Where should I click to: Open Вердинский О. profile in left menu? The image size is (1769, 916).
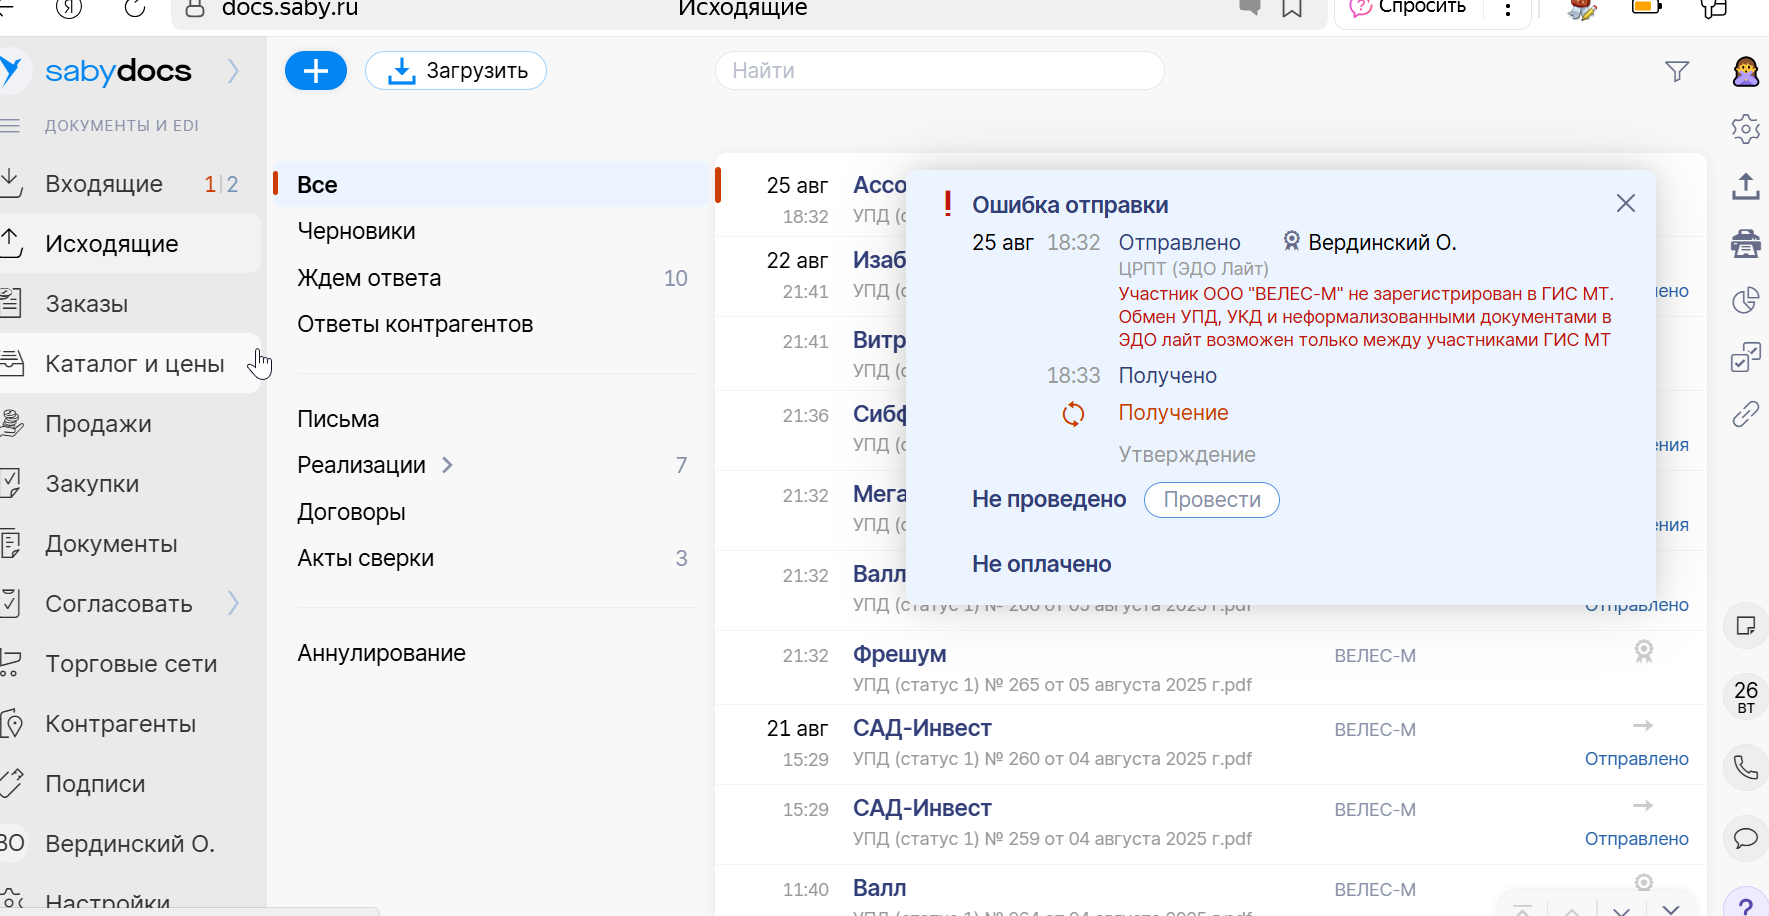130,844
